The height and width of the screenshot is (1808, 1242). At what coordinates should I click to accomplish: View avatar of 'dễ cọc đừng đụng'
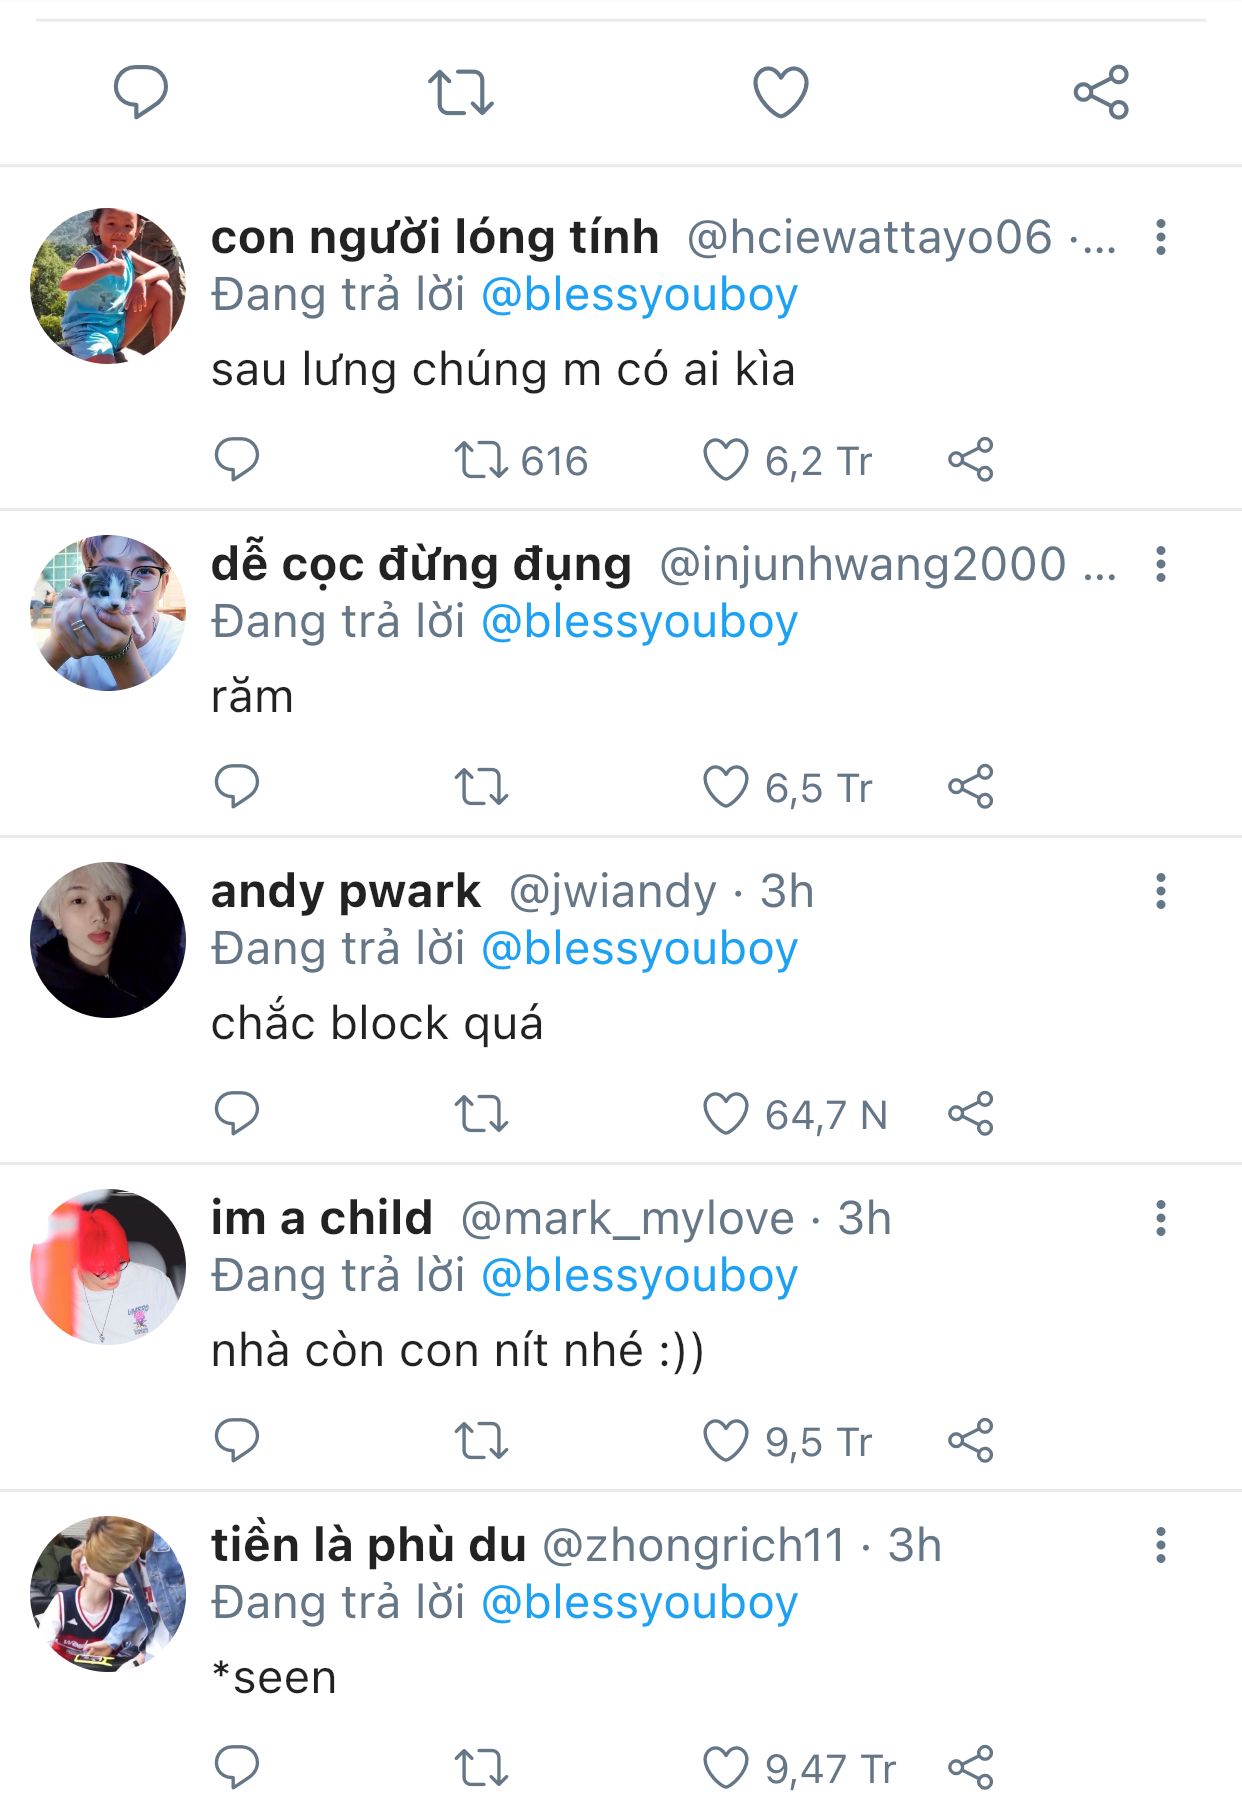[x=108, y=613]
